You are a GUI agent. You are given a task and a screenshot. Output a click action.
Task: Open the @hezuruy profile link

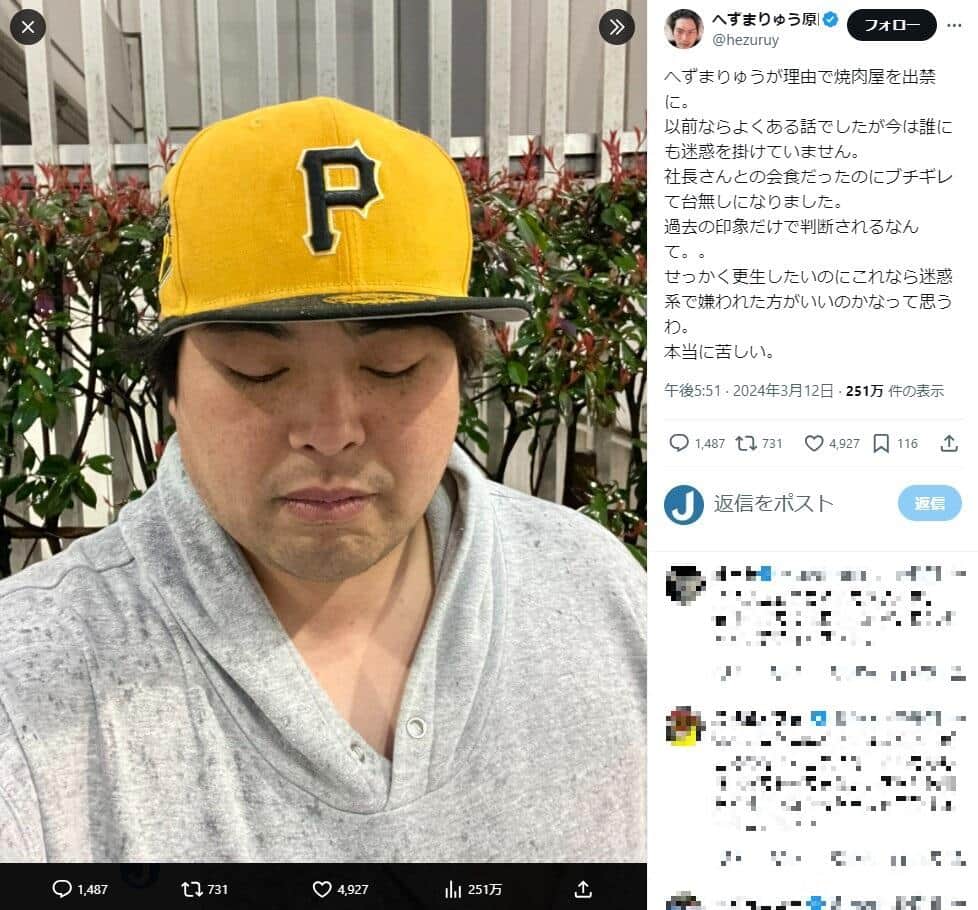pos(745,40)
